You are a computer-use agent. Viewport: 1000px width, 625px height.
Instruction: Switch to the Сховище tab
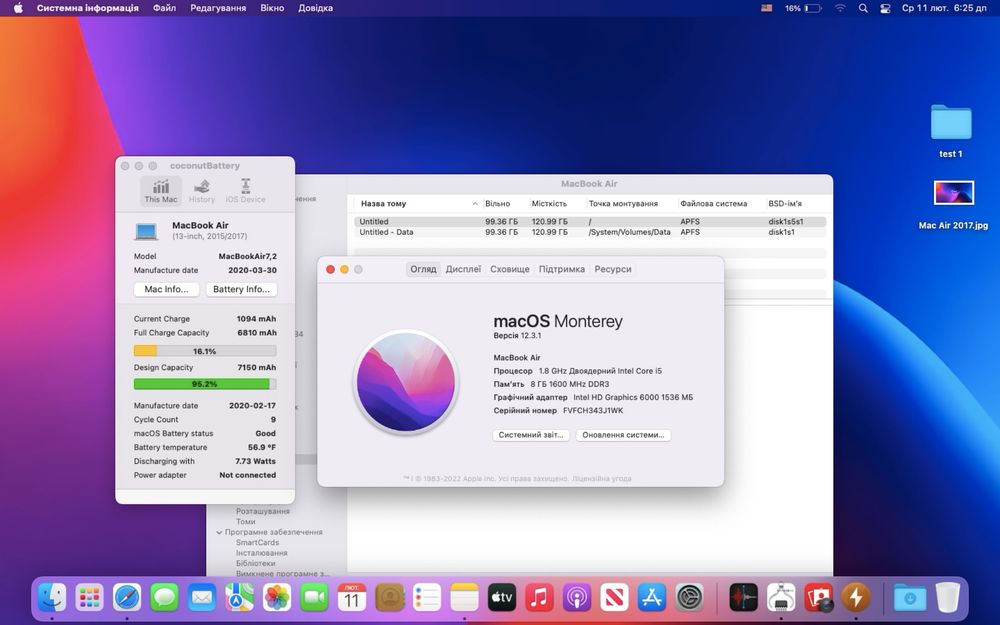[510, 269]
